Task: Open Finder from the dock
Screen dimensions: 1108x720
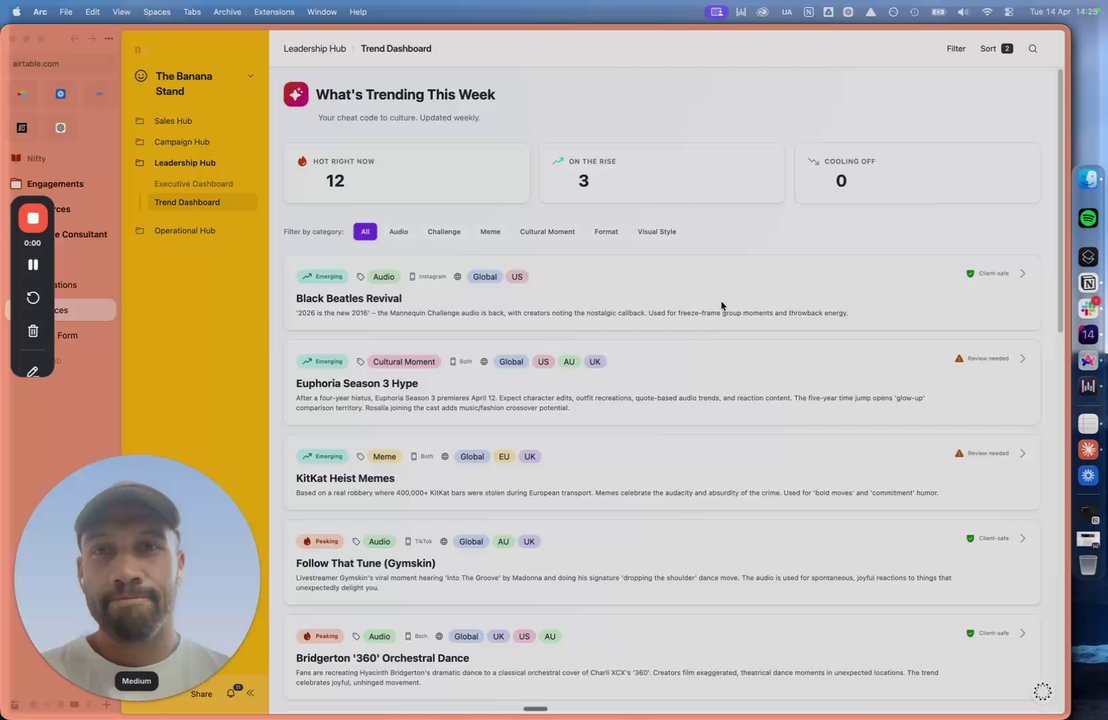Action: pos(1088,179)
